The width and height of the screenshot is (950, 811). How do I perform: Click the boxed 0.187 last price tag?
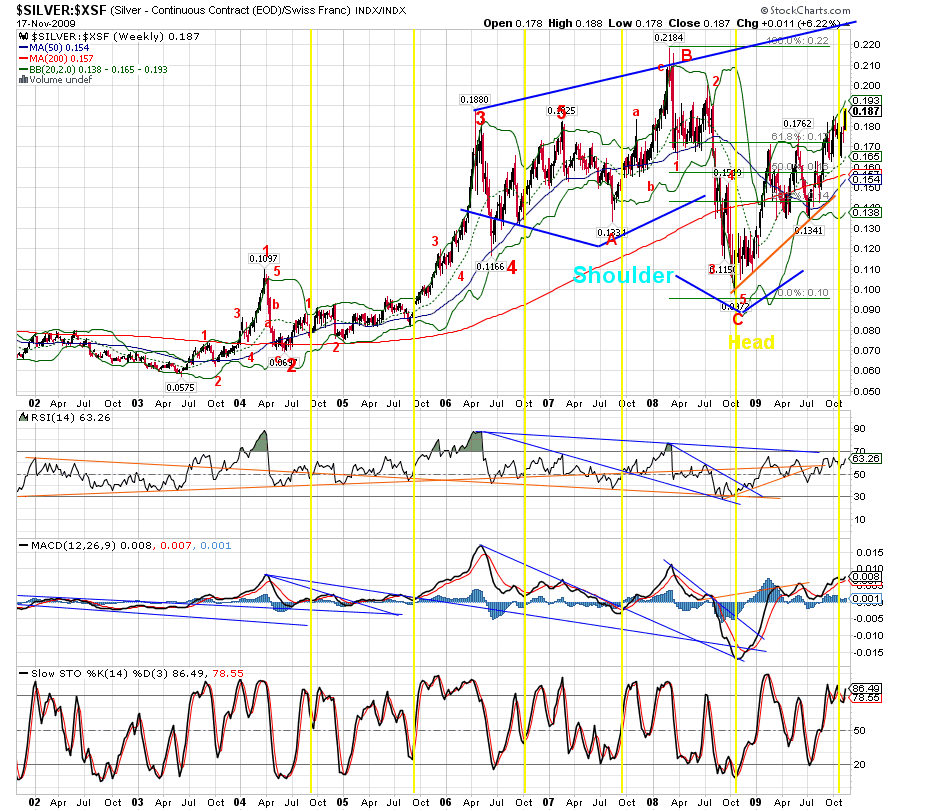pos(866,111)
